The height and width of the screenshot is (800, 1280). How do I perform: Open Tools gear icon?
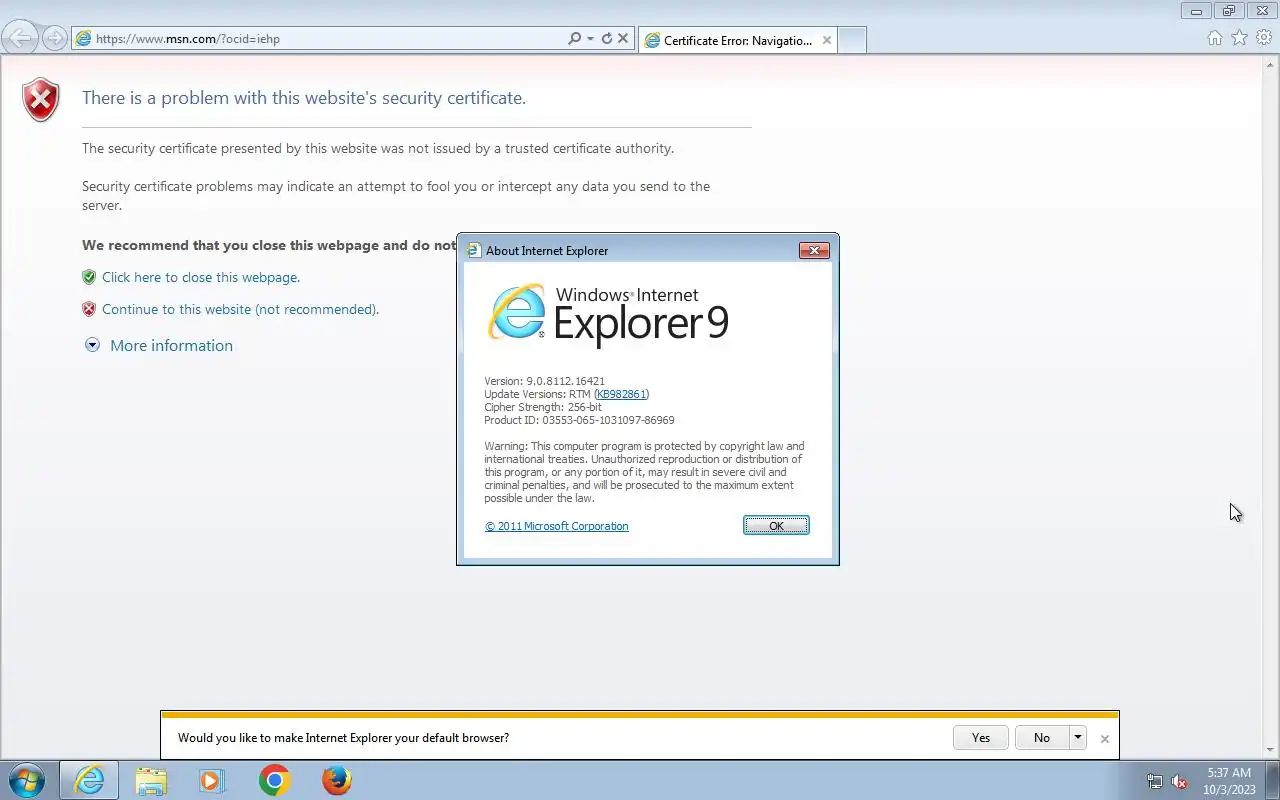(1264, 38)
